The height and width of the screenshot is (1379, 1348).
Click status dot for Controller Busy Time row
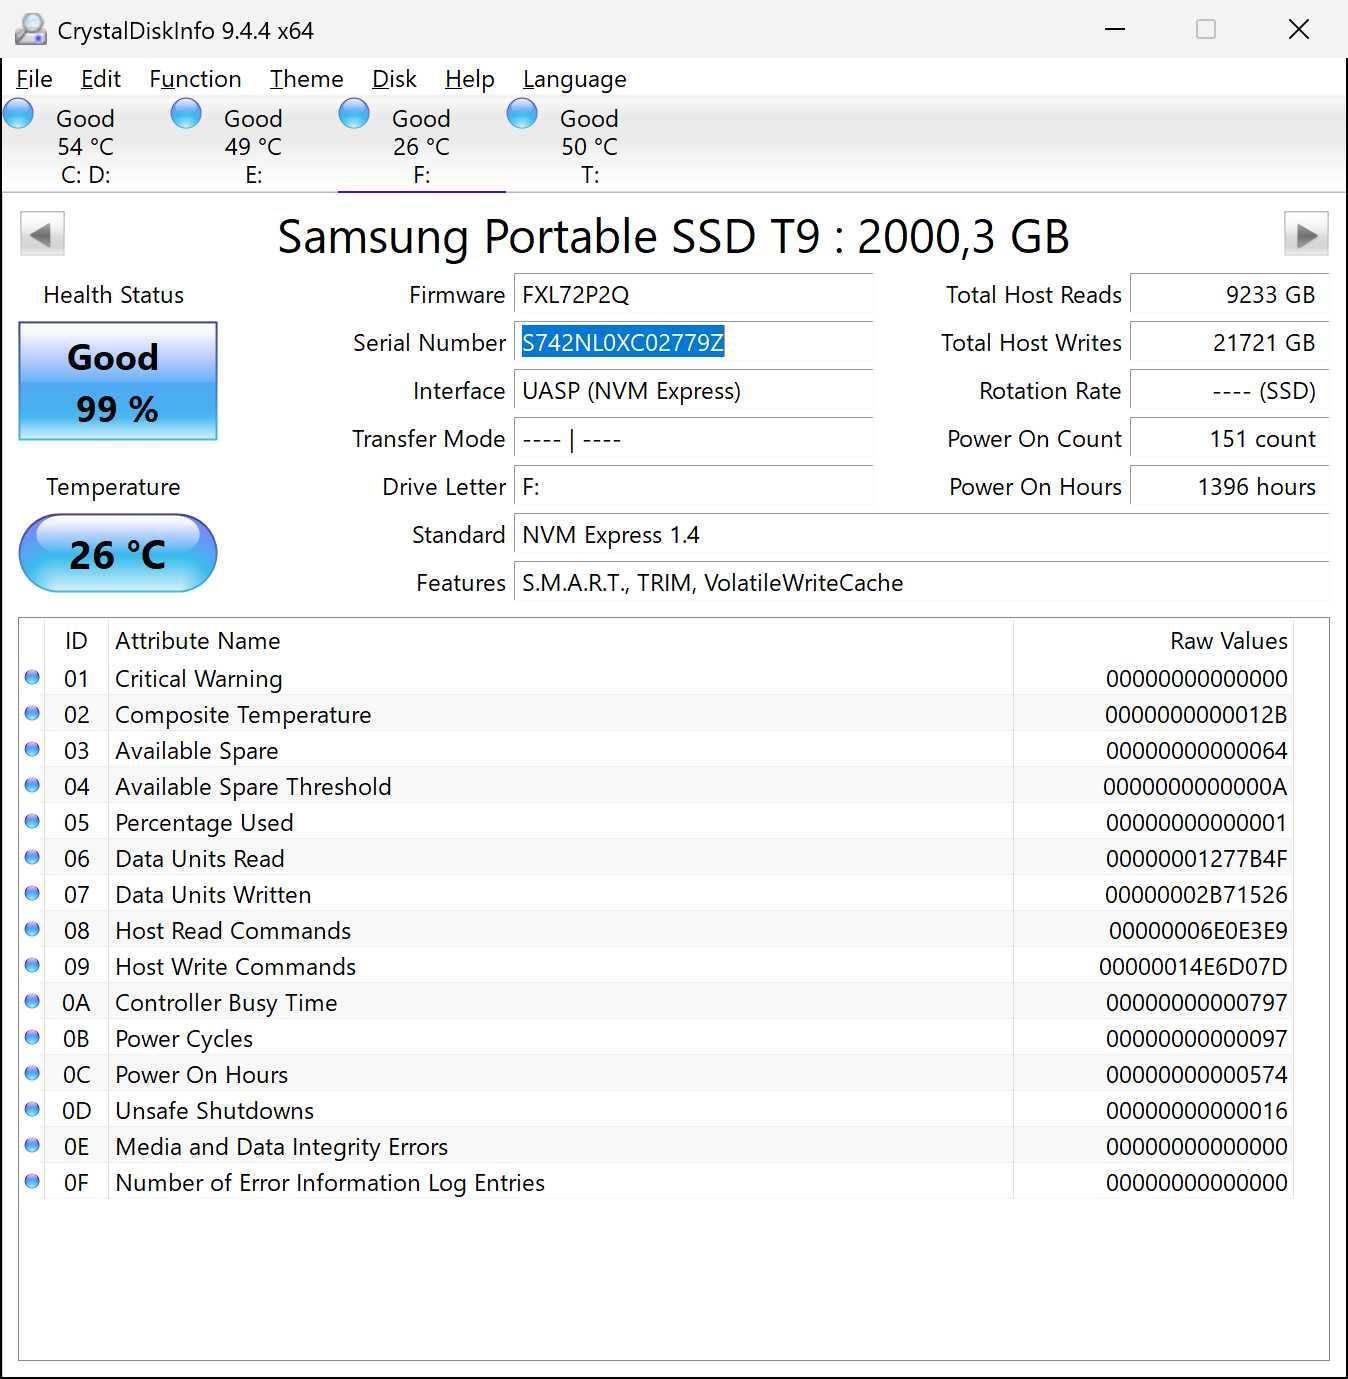(x=32, y=1002)
